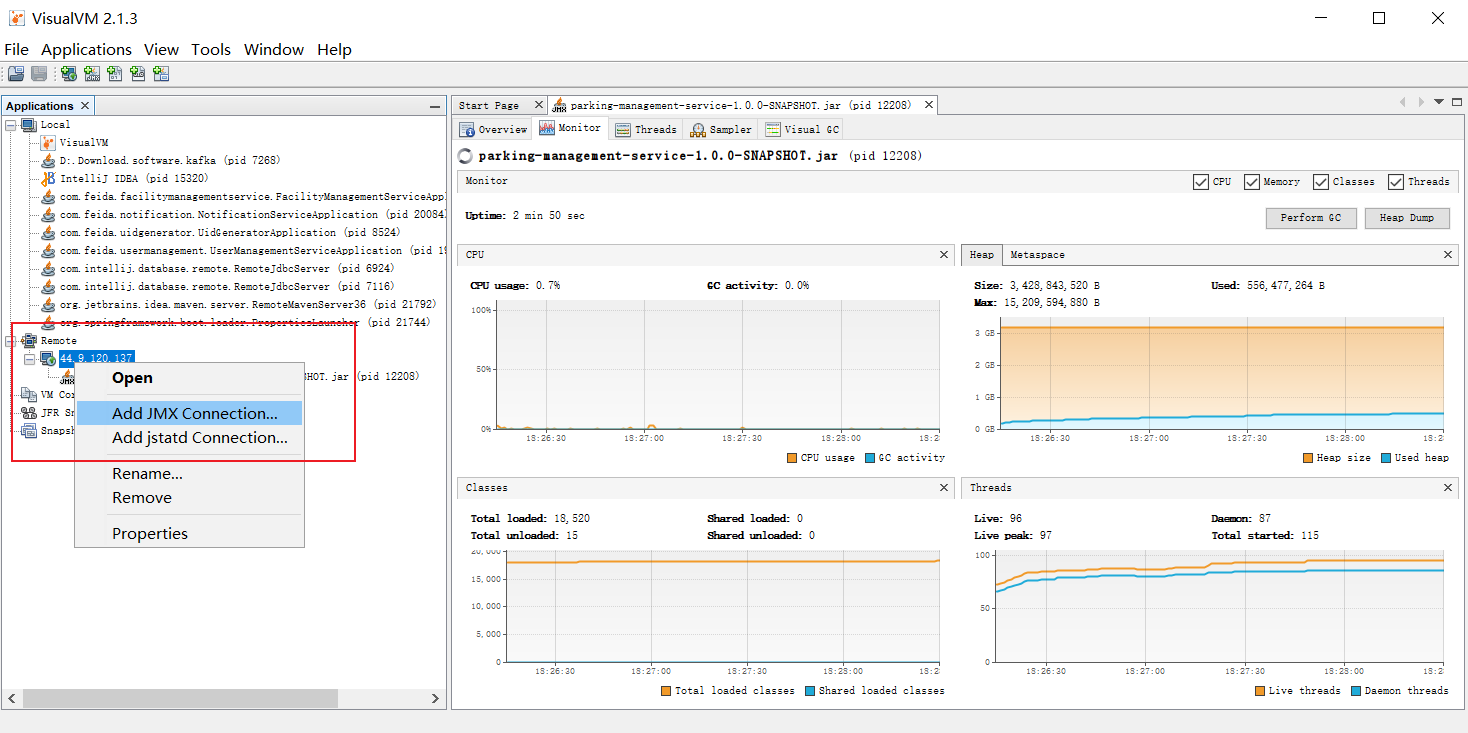Image resolution: width=1468 pixels, height=733 pixels.
Task: Uncheck the Threads checkbox
Action: pos(1396,182)
